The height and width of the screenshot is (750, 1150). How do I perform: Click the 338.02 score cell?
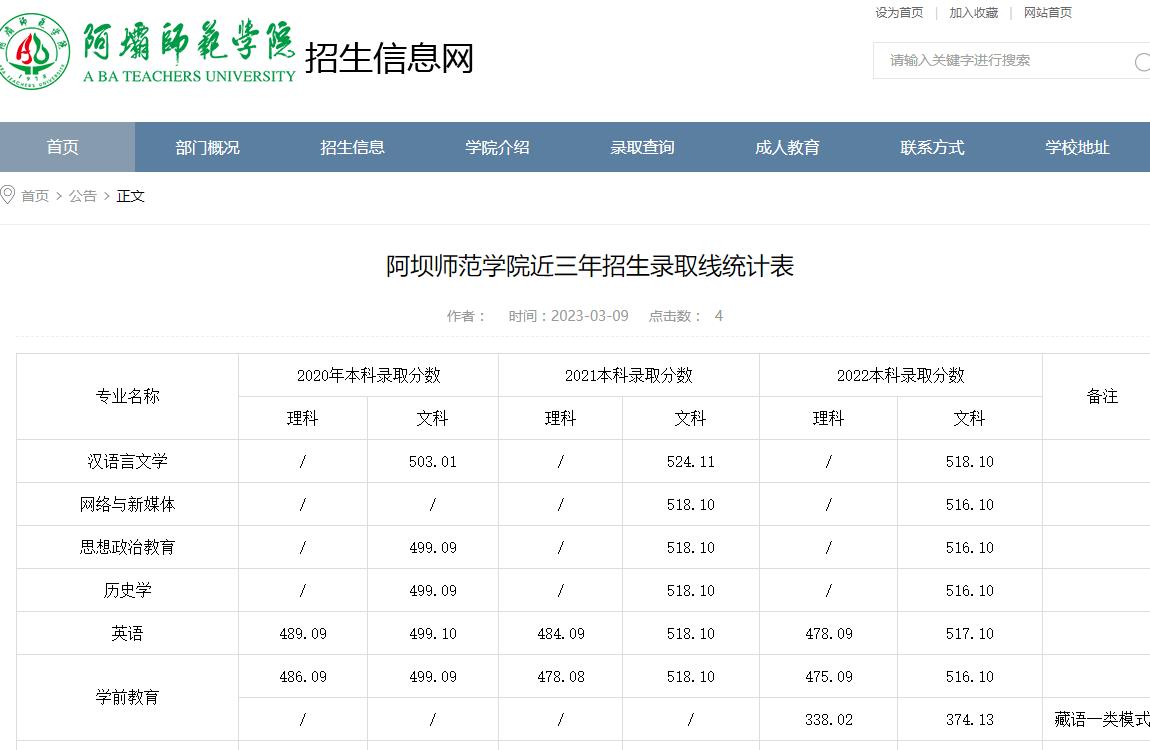(829, 720)
